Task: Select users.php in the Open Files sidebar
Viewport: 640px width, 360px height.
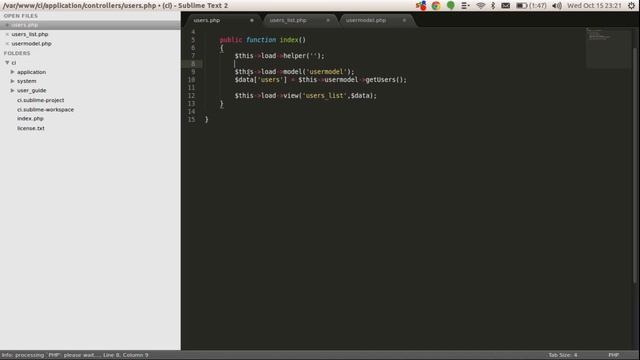Action: click(x=25, y=25)
